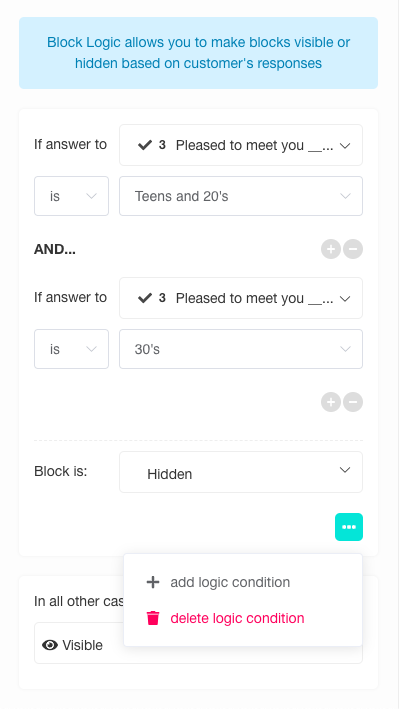Click plus icon below 30's dropdown

(331, 402)
